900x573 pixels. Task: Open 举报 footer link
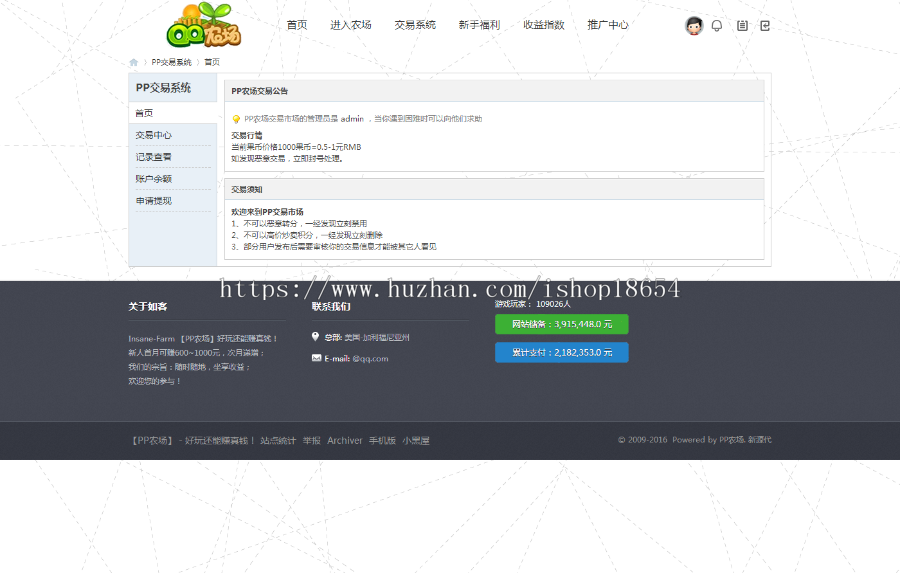(x=312, y=440)
